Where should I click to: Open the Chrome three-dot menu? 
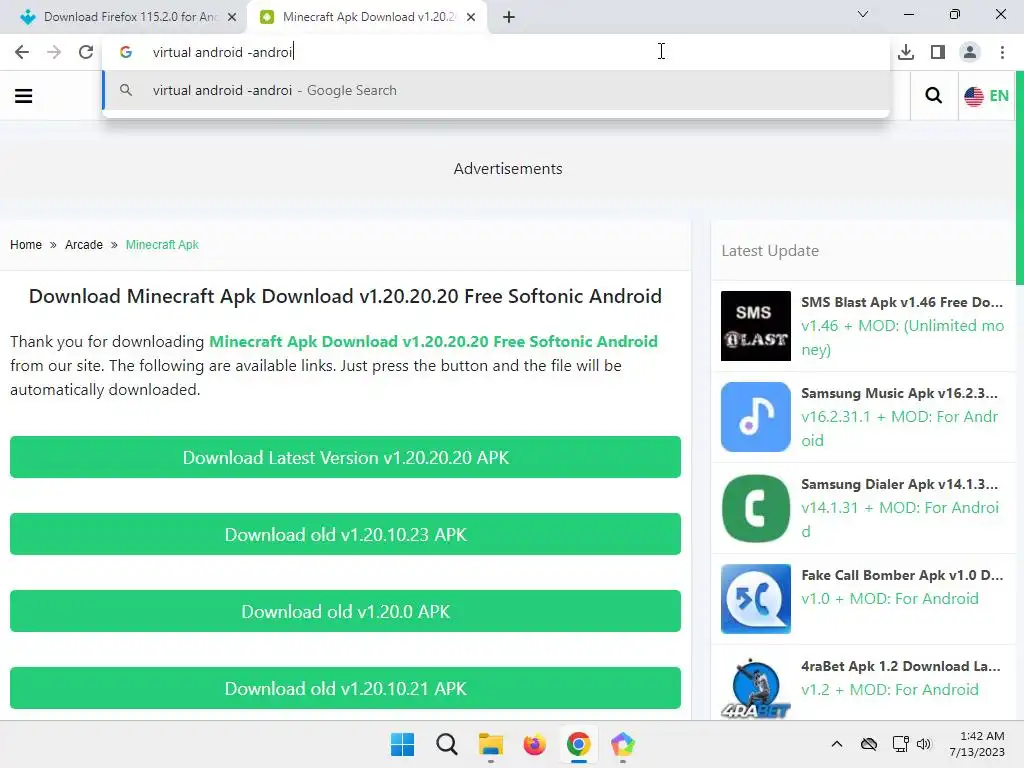click(1002, 52)
